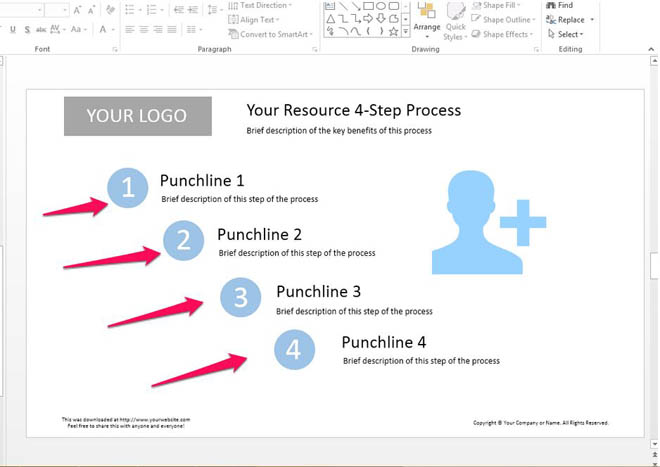Open the Font dialog launcher
The height and width of the screenshot is (467, 660).
pyautogui.click(x=114, y=50)
